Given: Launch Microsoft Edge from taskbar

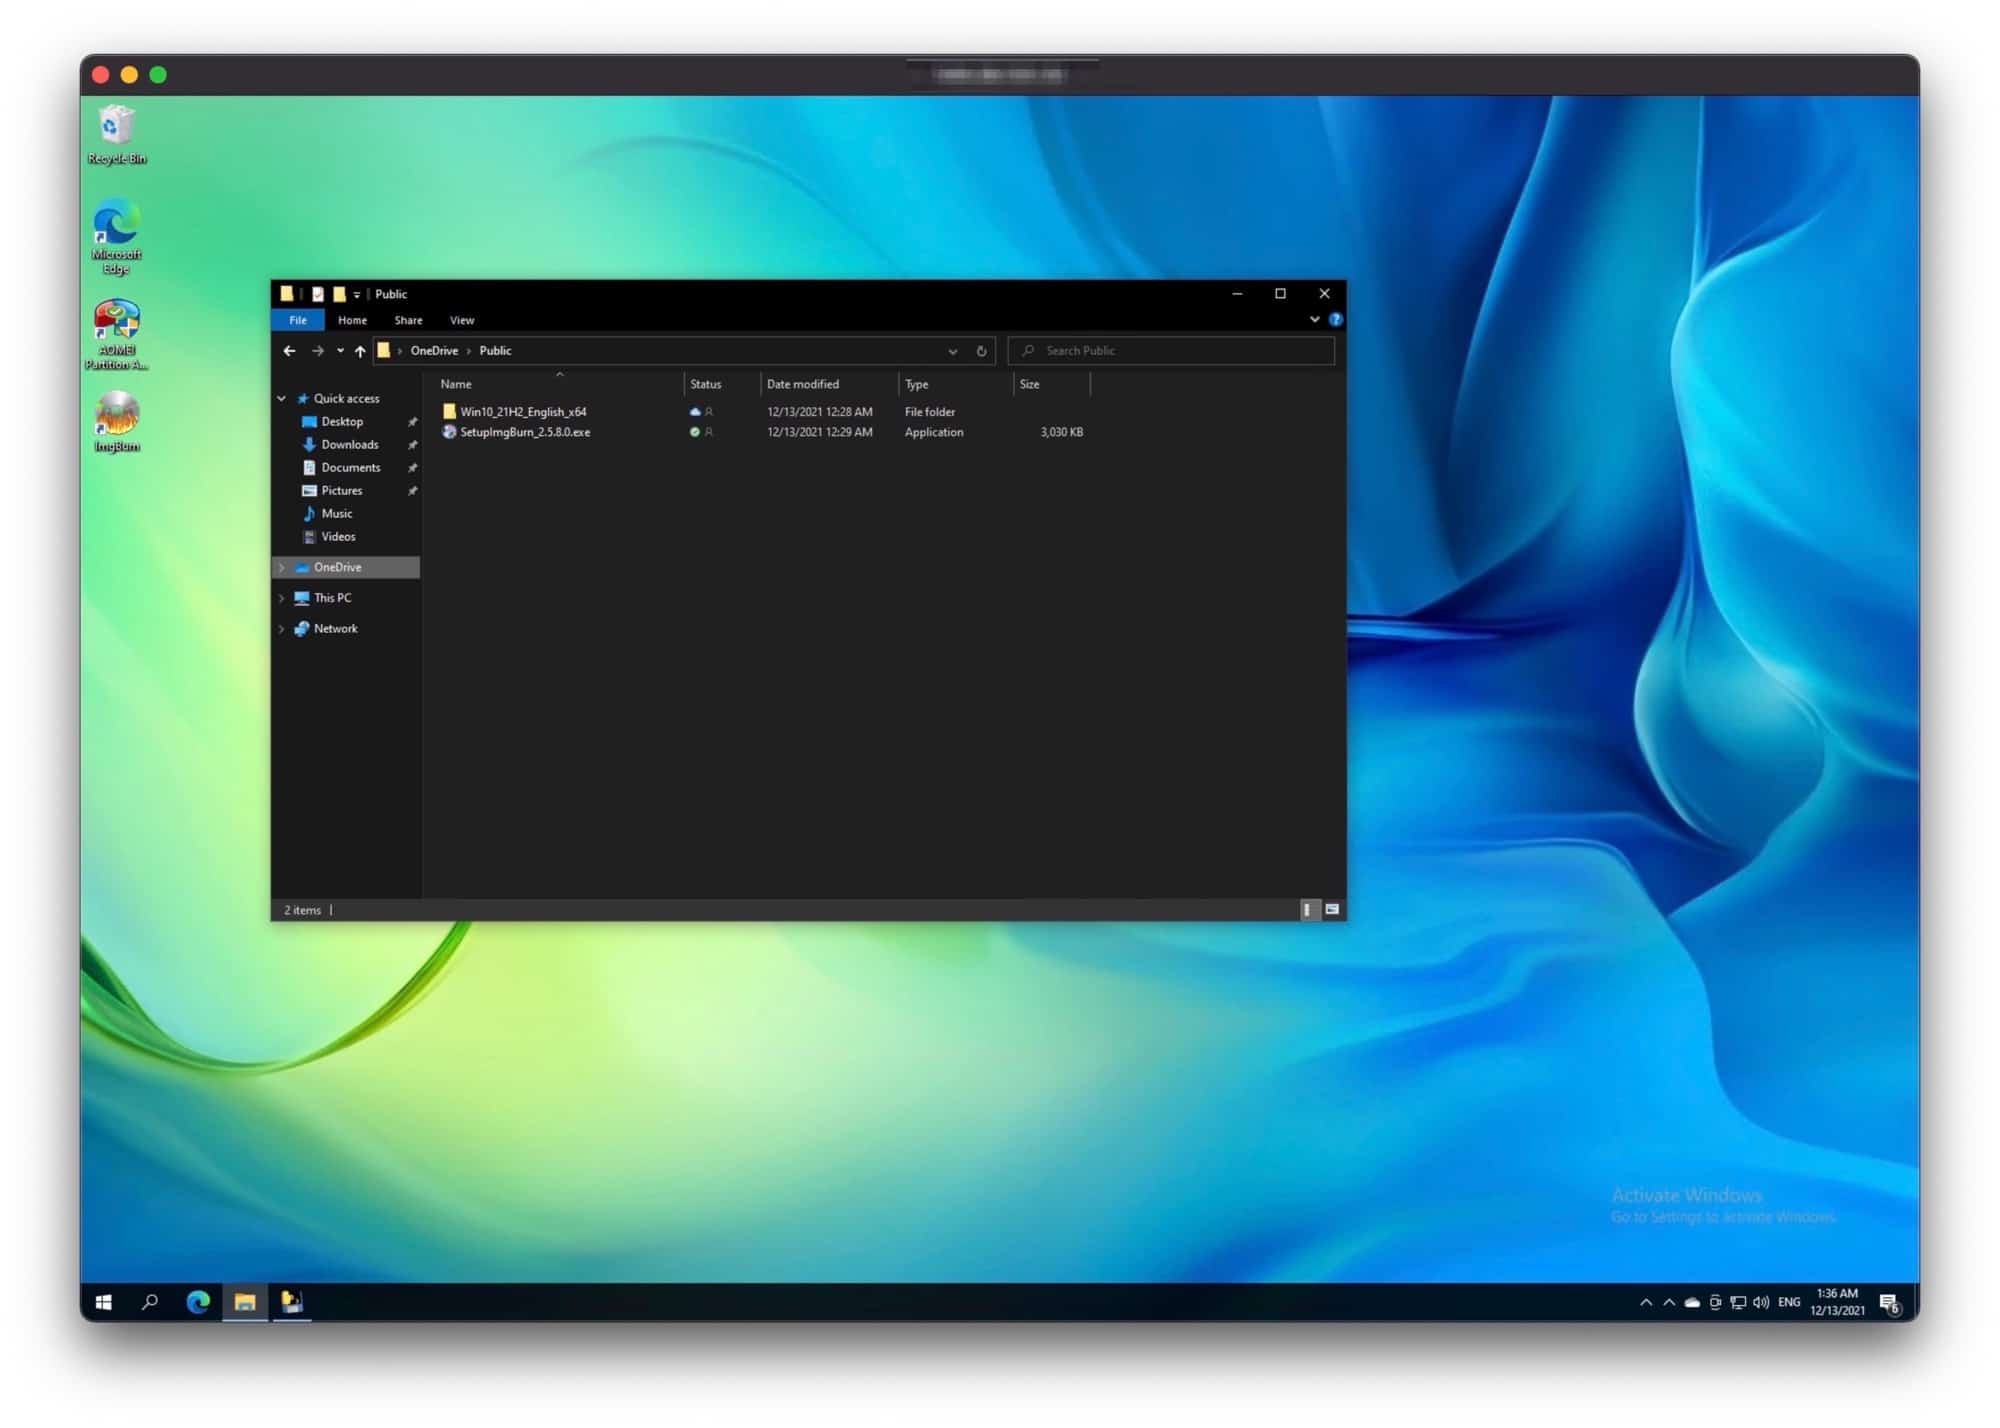Looking at the screenshot, I should pos(198,1302).
